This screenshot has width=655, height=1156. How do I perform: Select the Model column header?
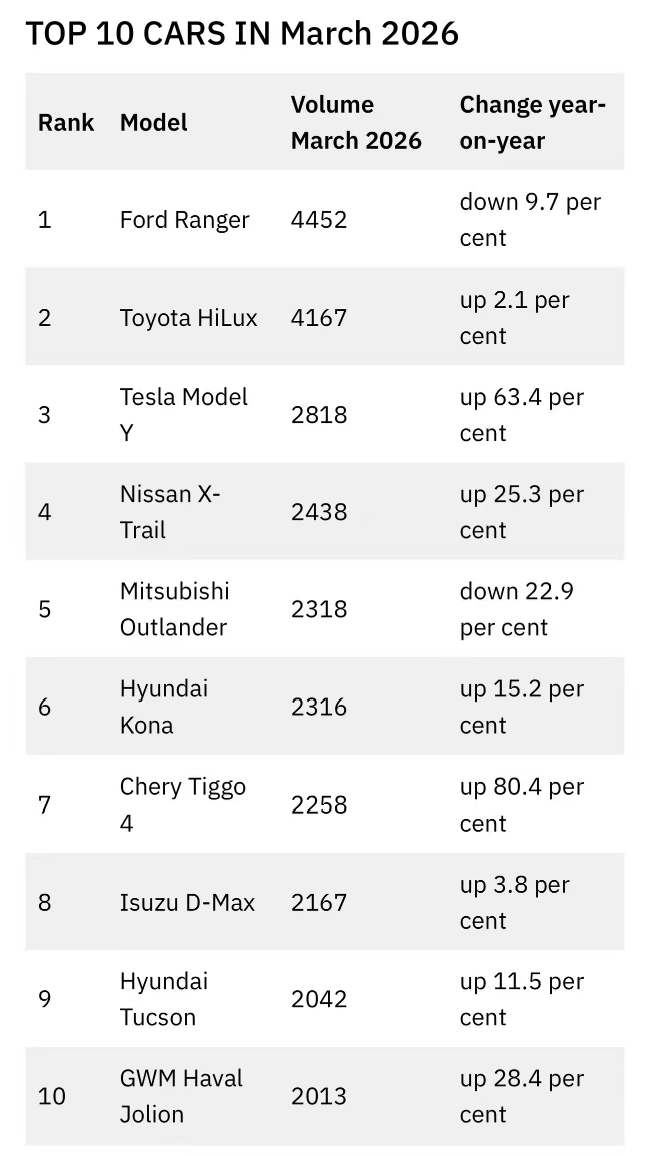[x=154, y=123]
